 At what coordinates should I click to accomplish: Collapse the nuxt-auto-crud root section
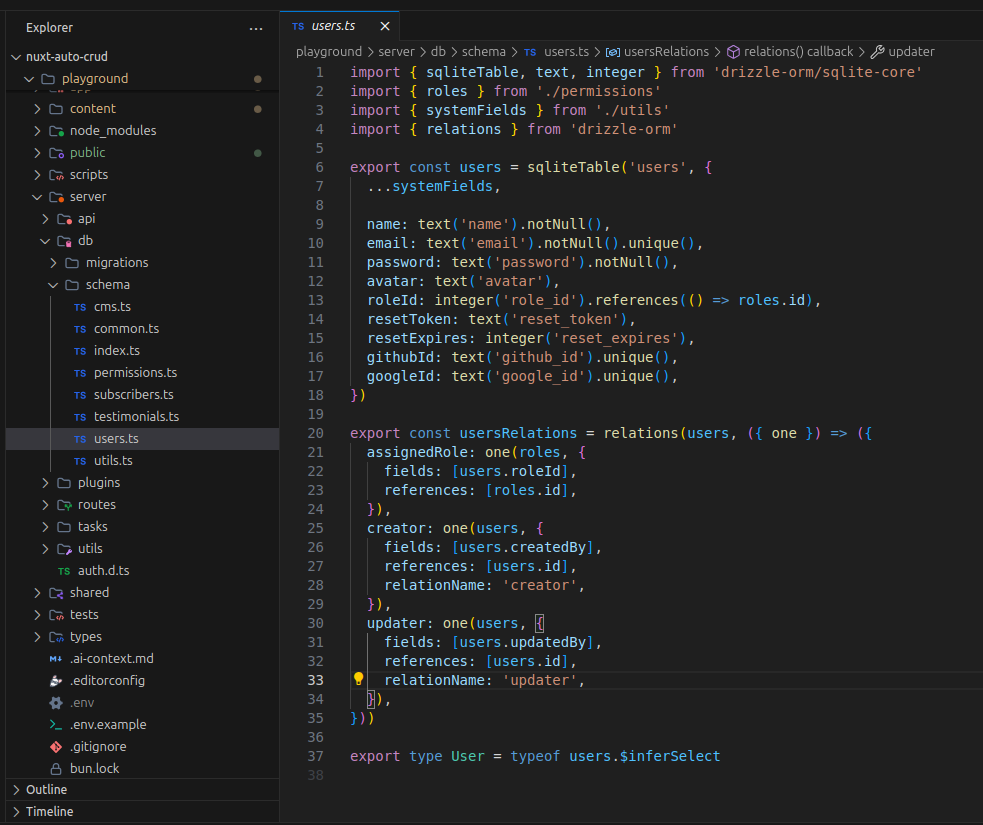tap(16, 57)
